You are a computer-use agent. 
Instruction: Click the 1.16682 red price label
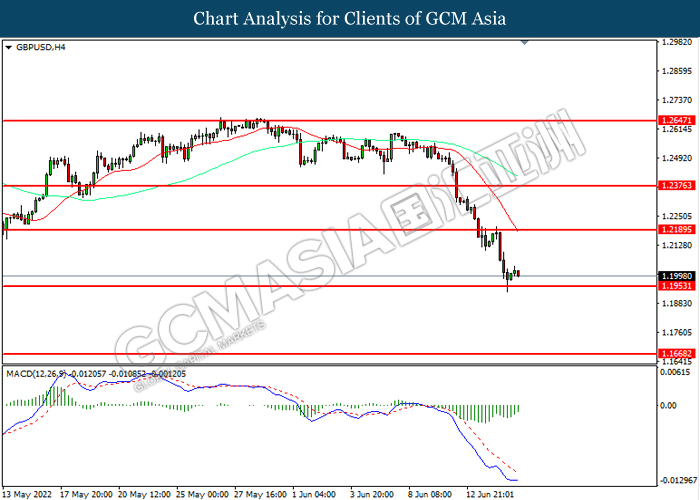[677, 354]
